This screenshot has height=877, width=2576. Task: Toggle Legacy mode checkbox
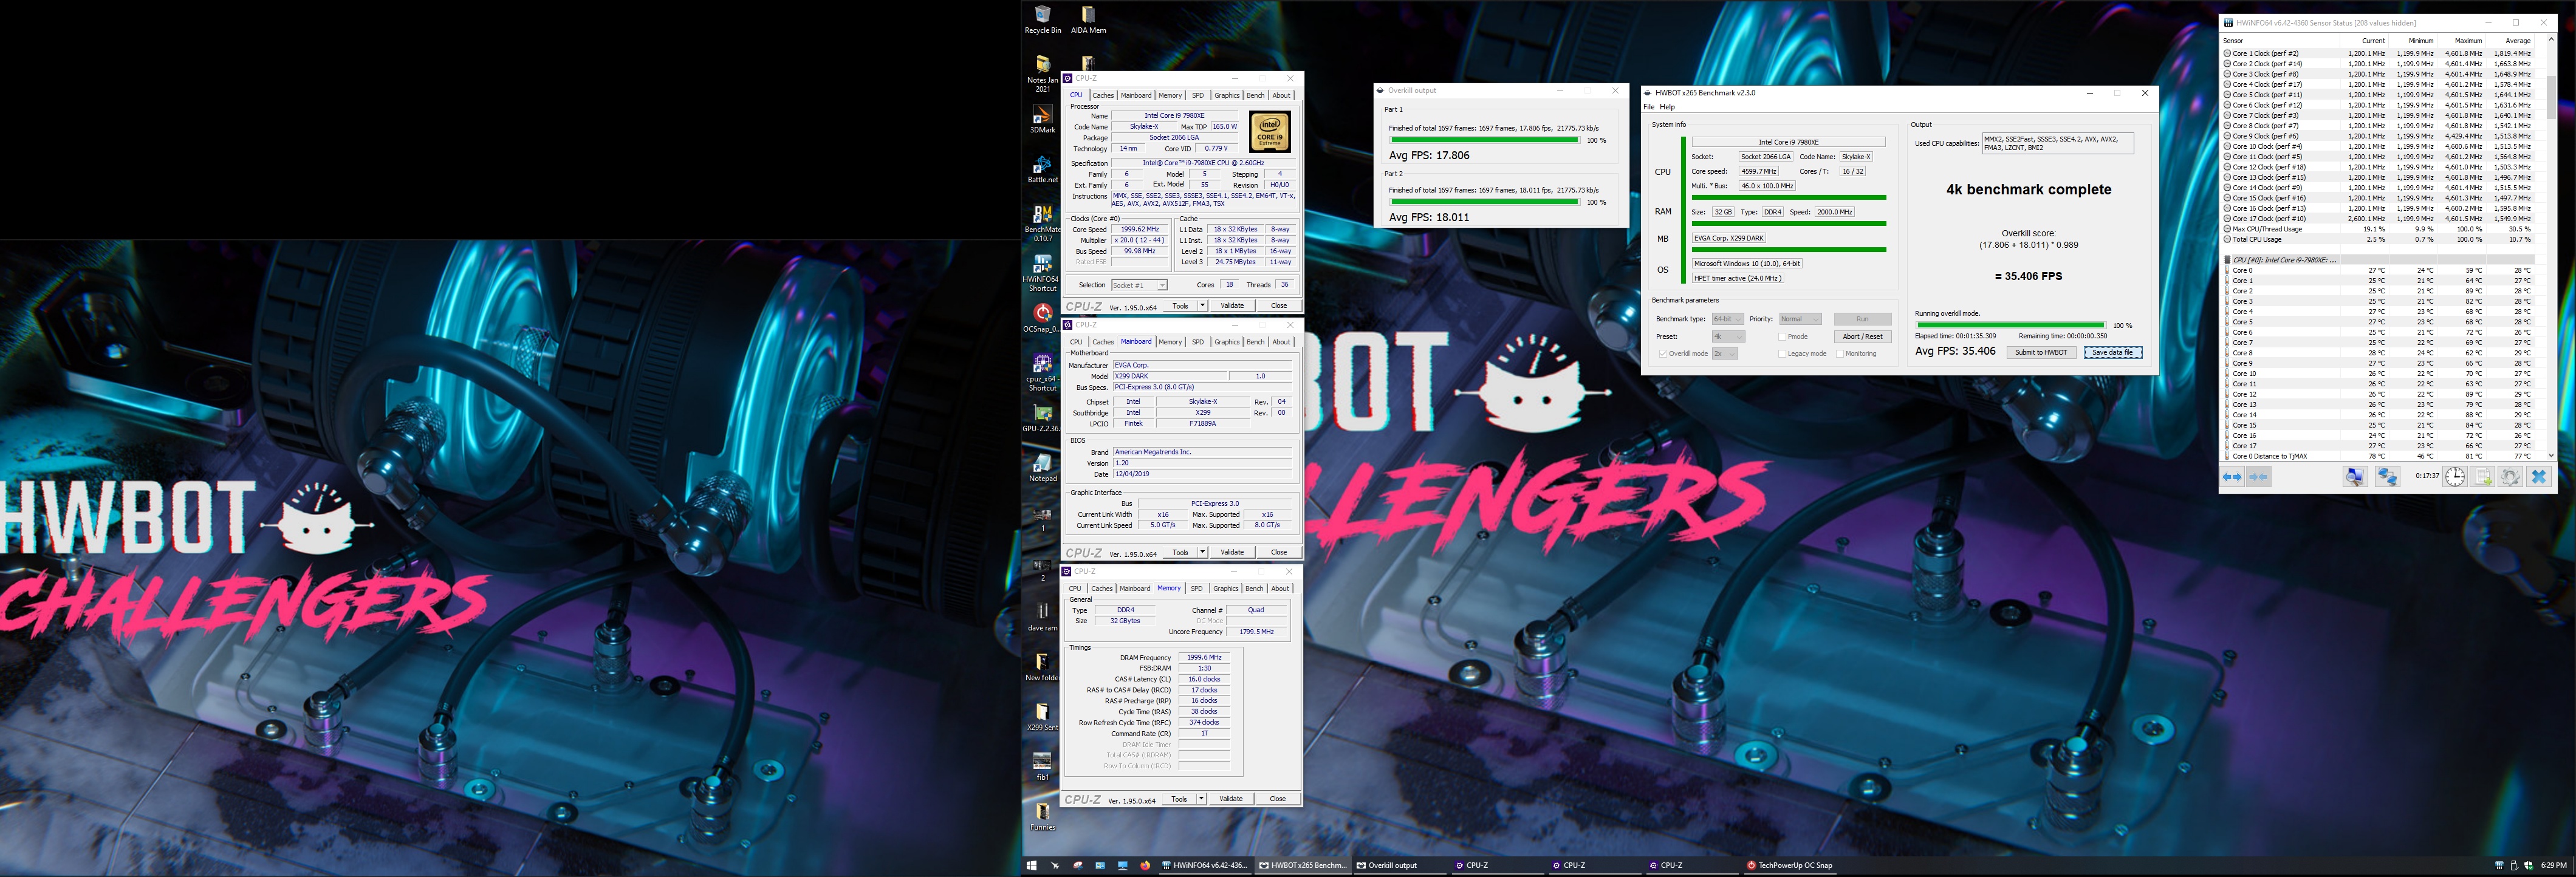tap(1782, 353)
